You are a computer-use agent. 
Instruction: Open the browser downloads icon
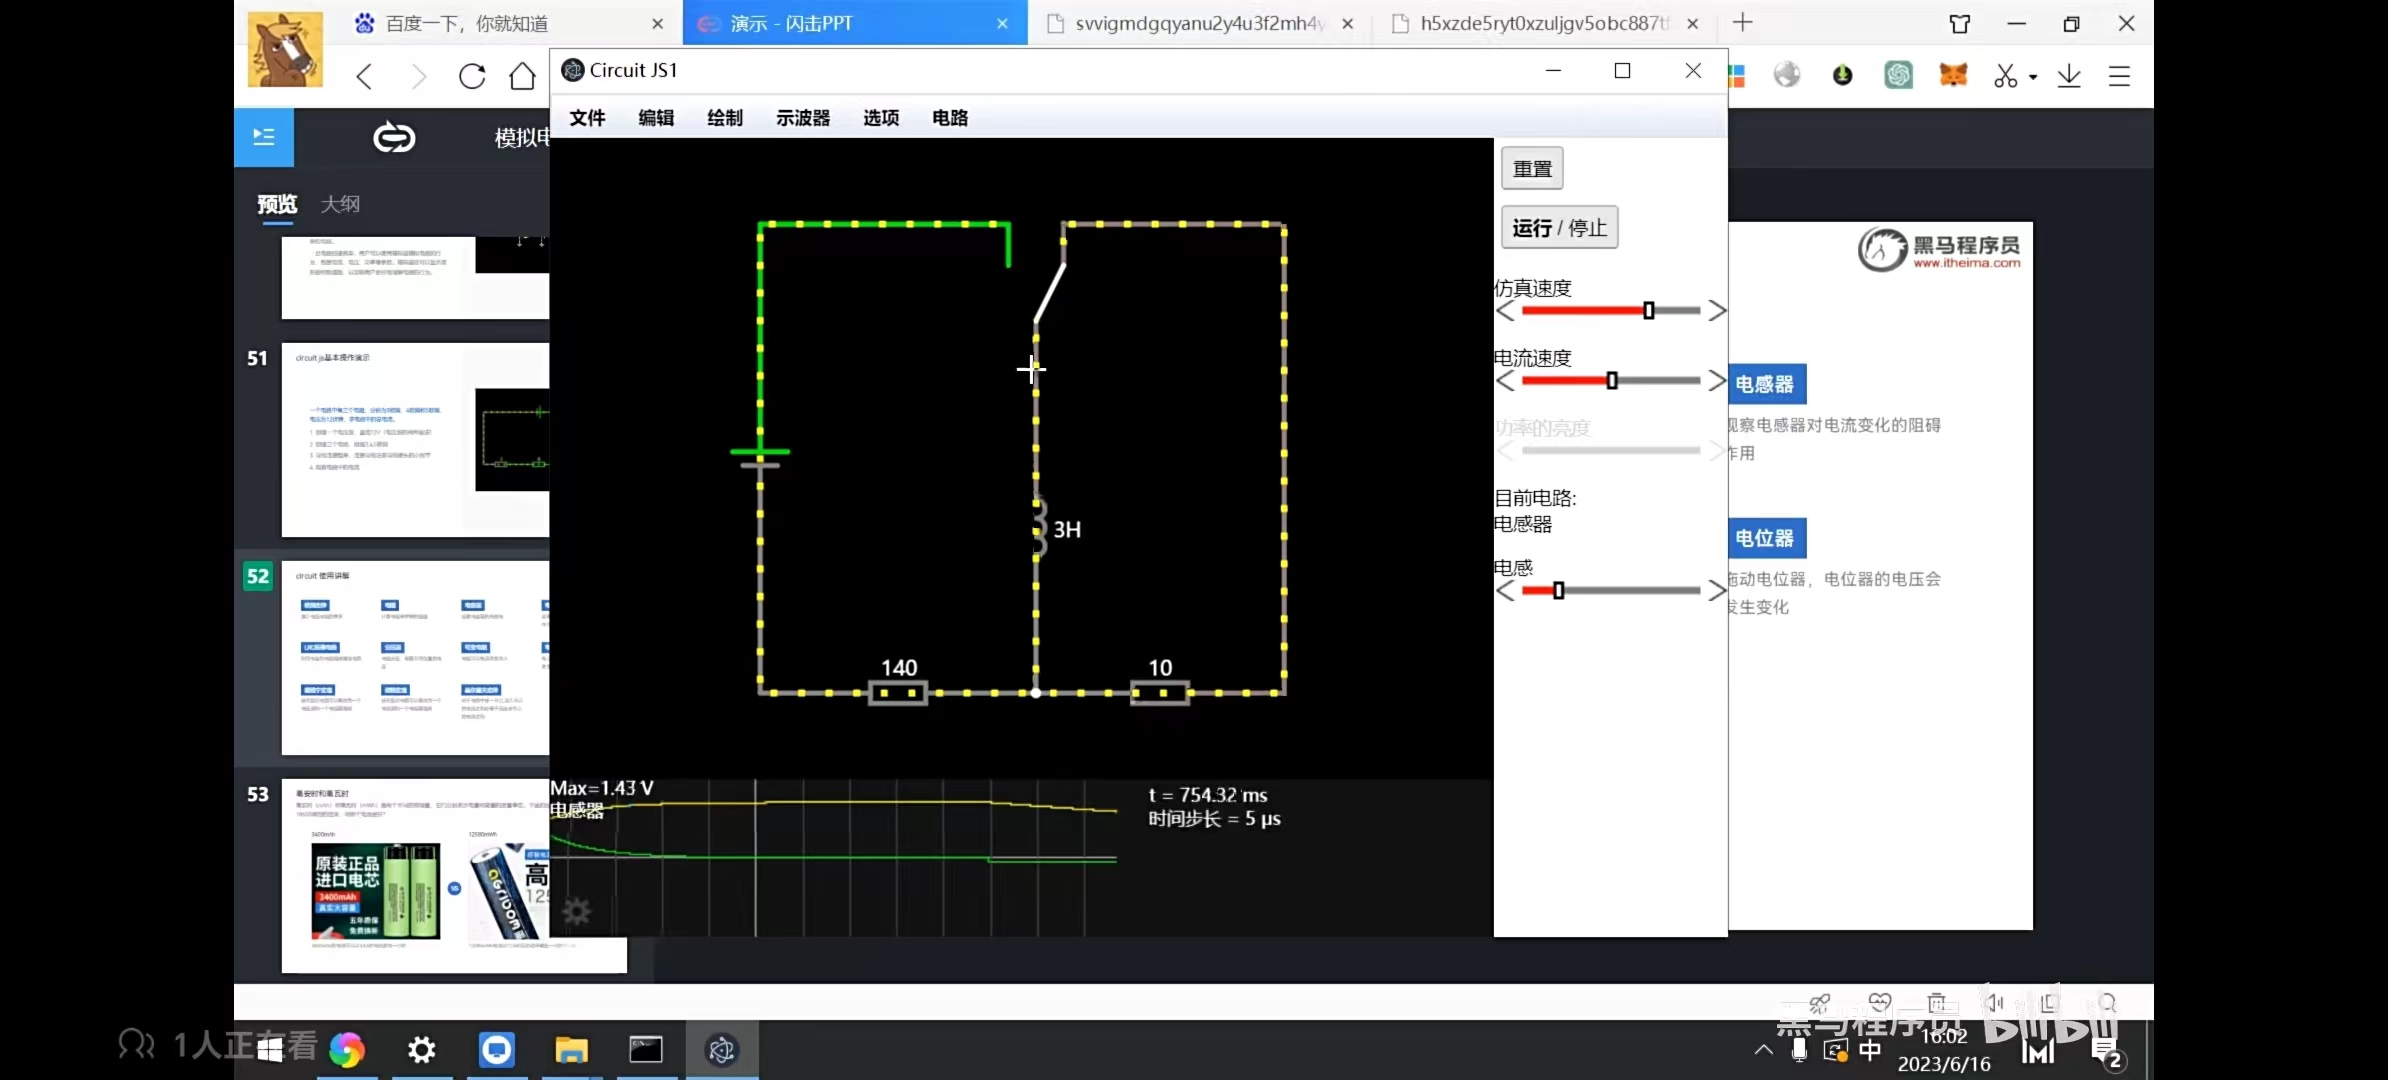pyautogui.click(x=2069, y=77)
